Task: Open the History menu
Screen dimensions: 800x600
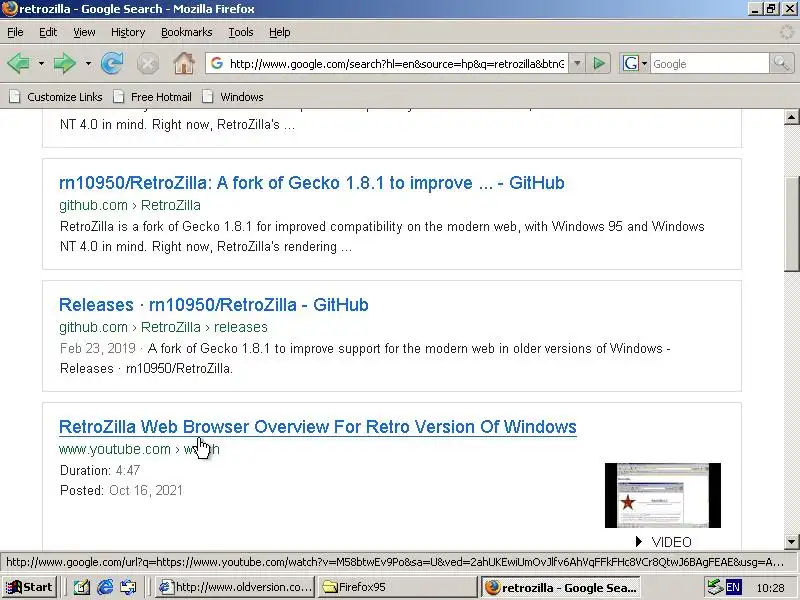Action: (128, 32)
